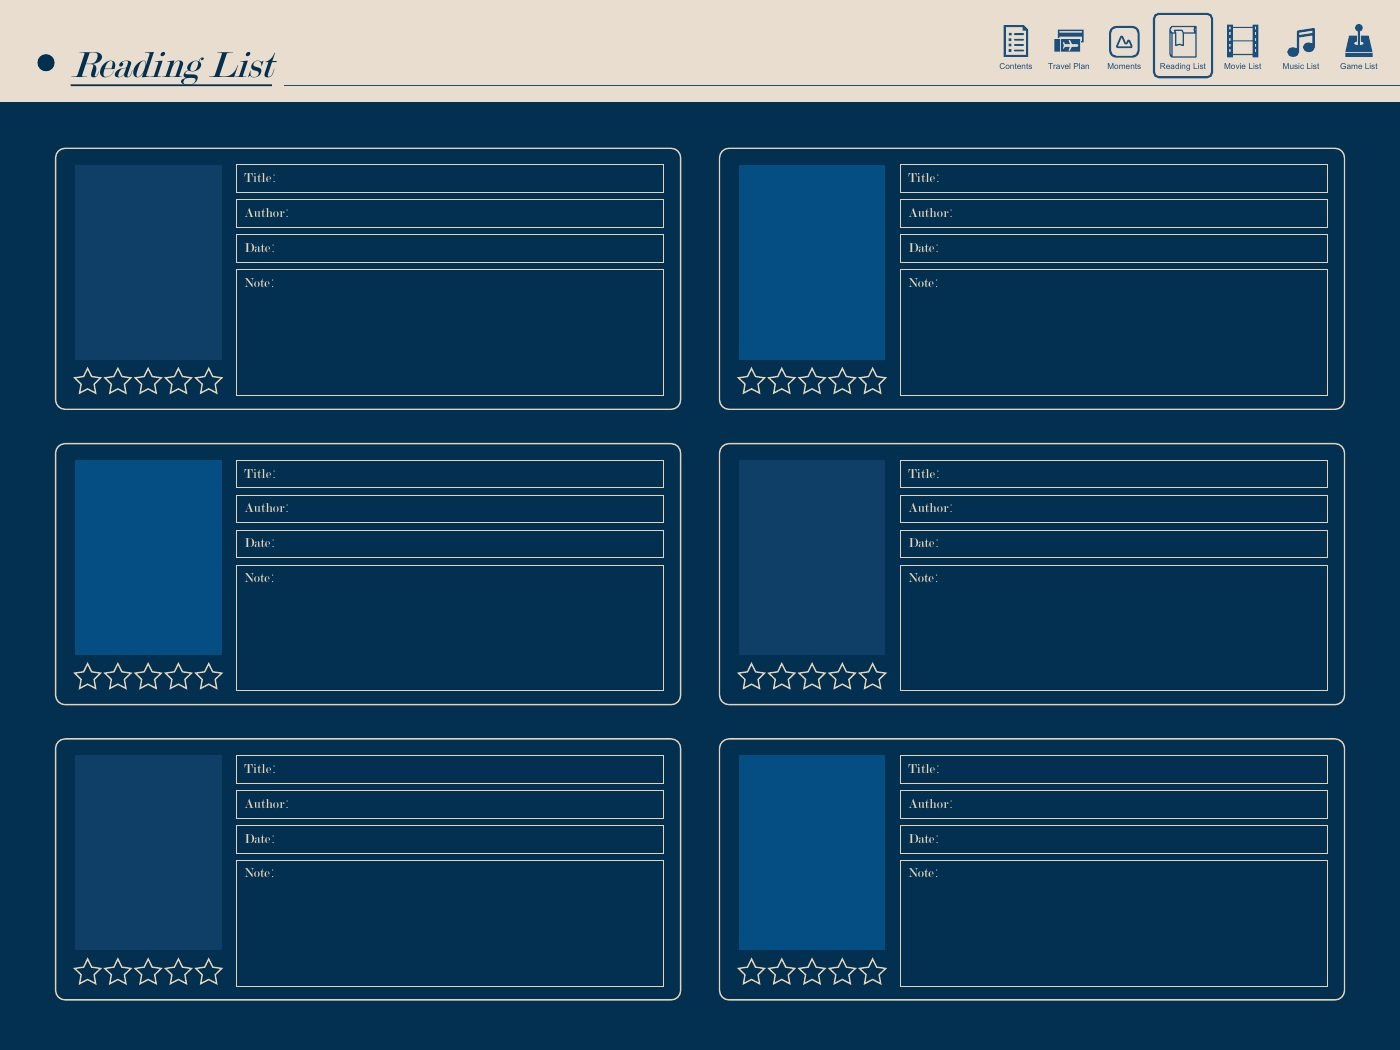Select the cover placeholder in the middle-right card
This screenshot has width=1400, height=1050.
[x=812, y=557]
